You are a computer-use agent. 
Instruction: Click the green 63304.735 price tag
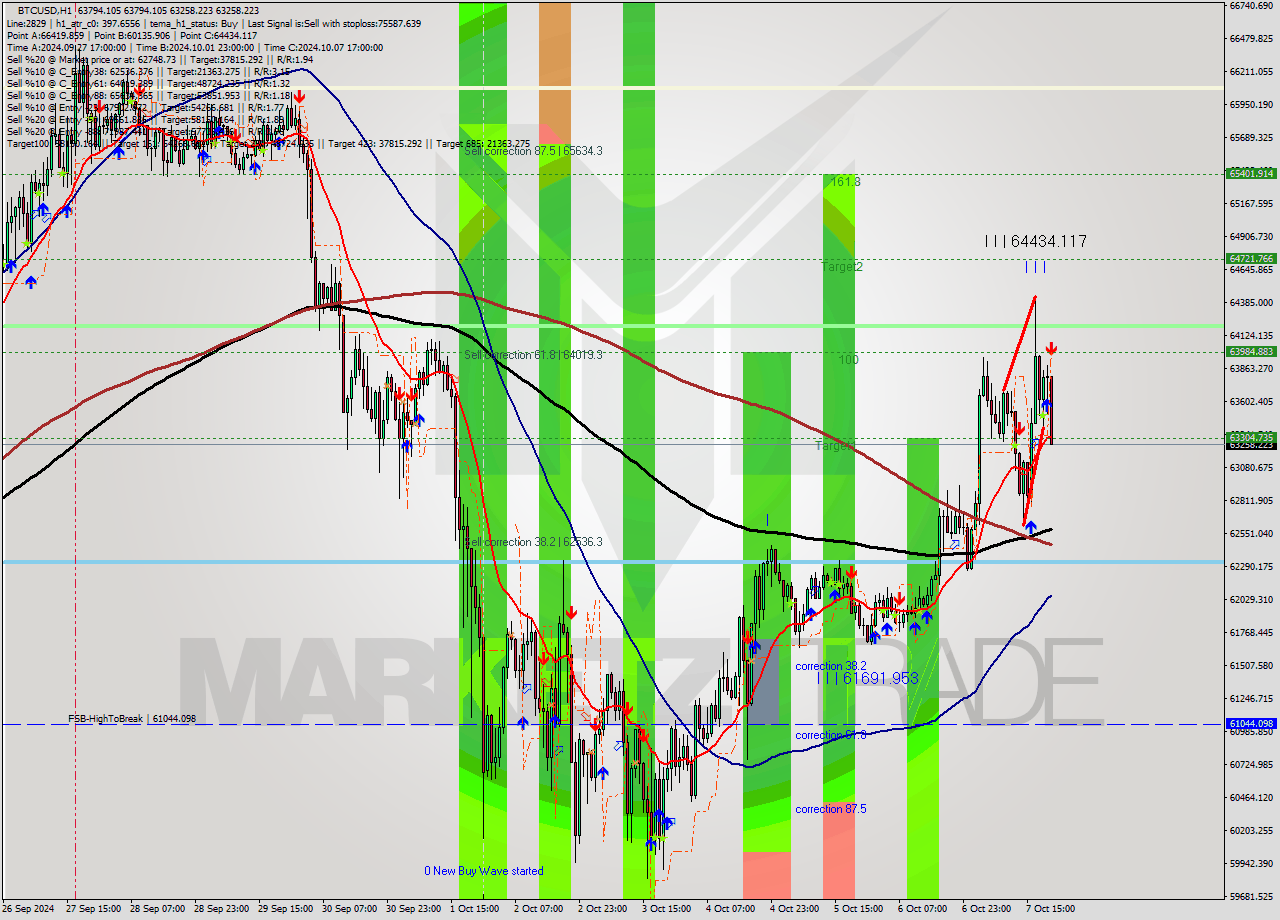[1250, 437]
